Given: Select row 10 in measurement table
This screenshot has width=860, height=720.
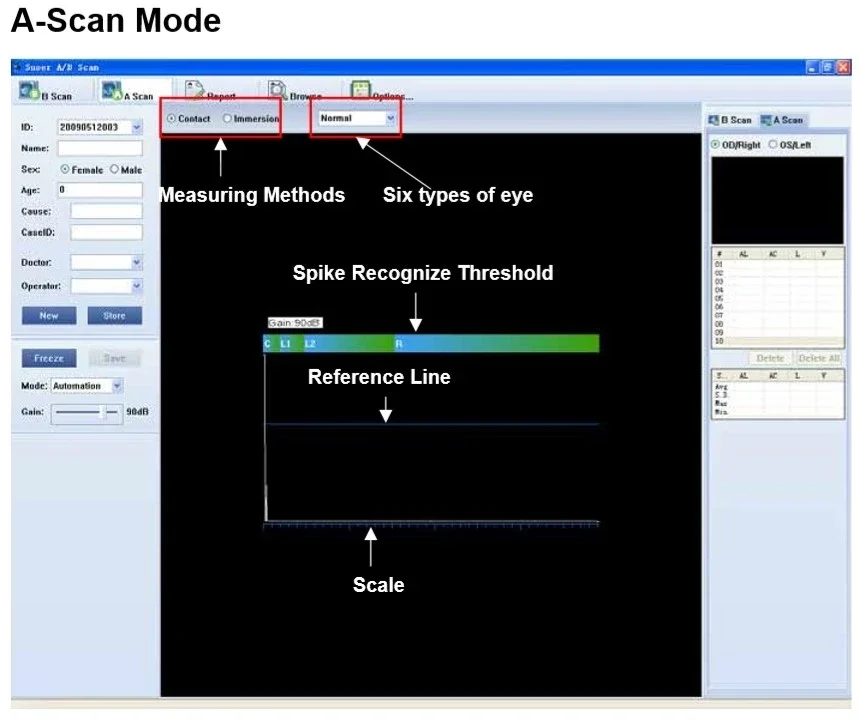Looking at the screenshot, I should click(x=777, y=341).
